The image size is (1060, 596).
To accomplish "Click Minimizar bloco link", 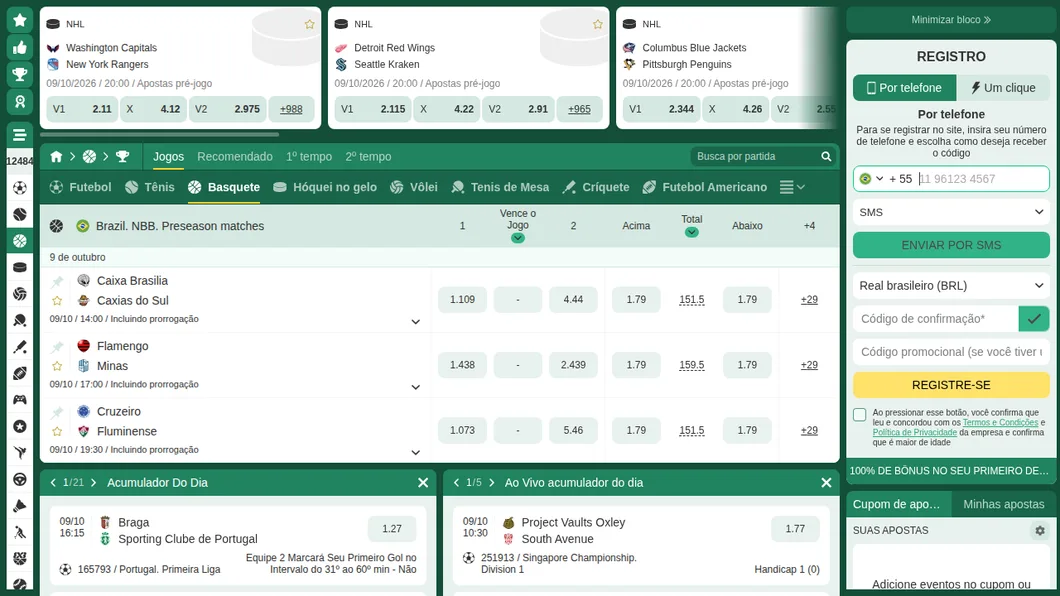I will point(951,20).
